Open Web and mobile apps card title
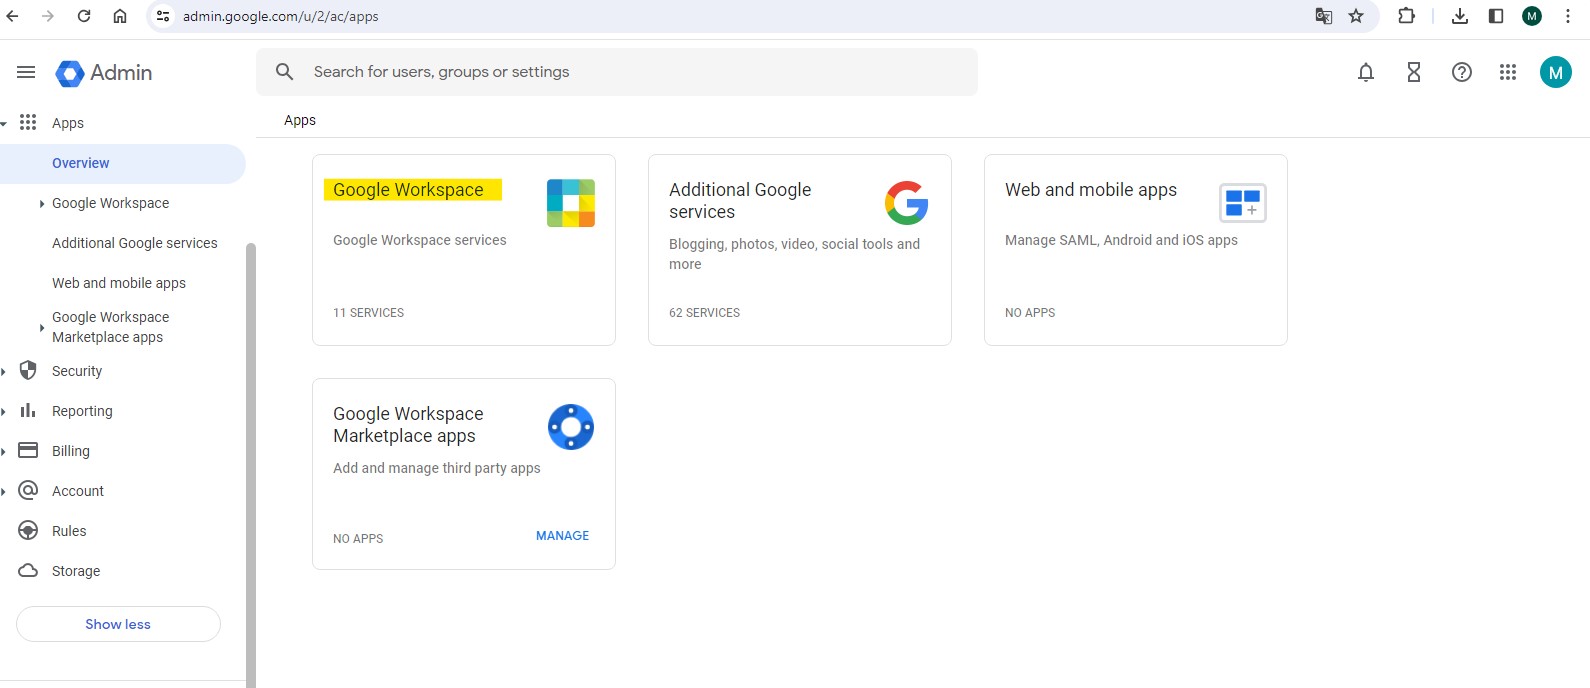The width and height of the screenshot is (1590, 688). 1091,190
